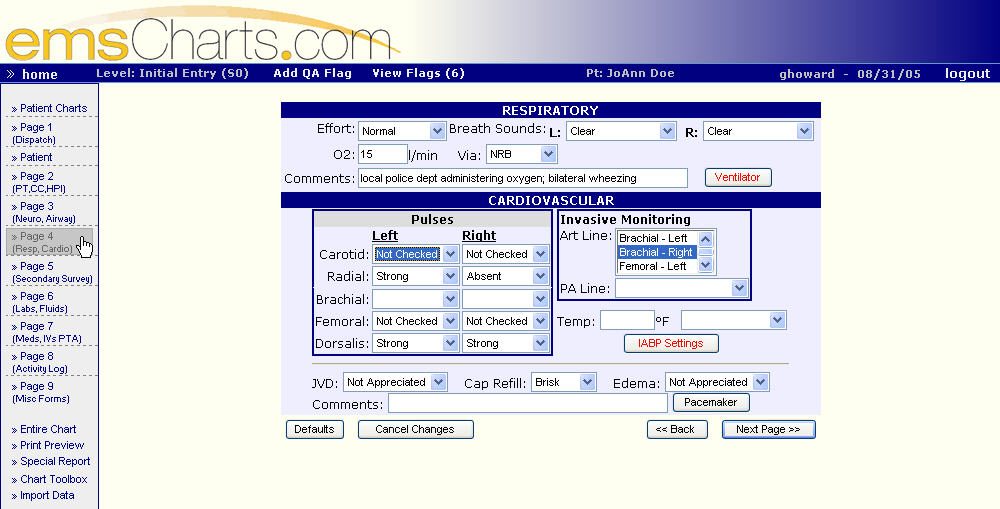1000x509 pixels.
Task: Click the Art Line list scroll-up arrow
Action: [705, 239]
